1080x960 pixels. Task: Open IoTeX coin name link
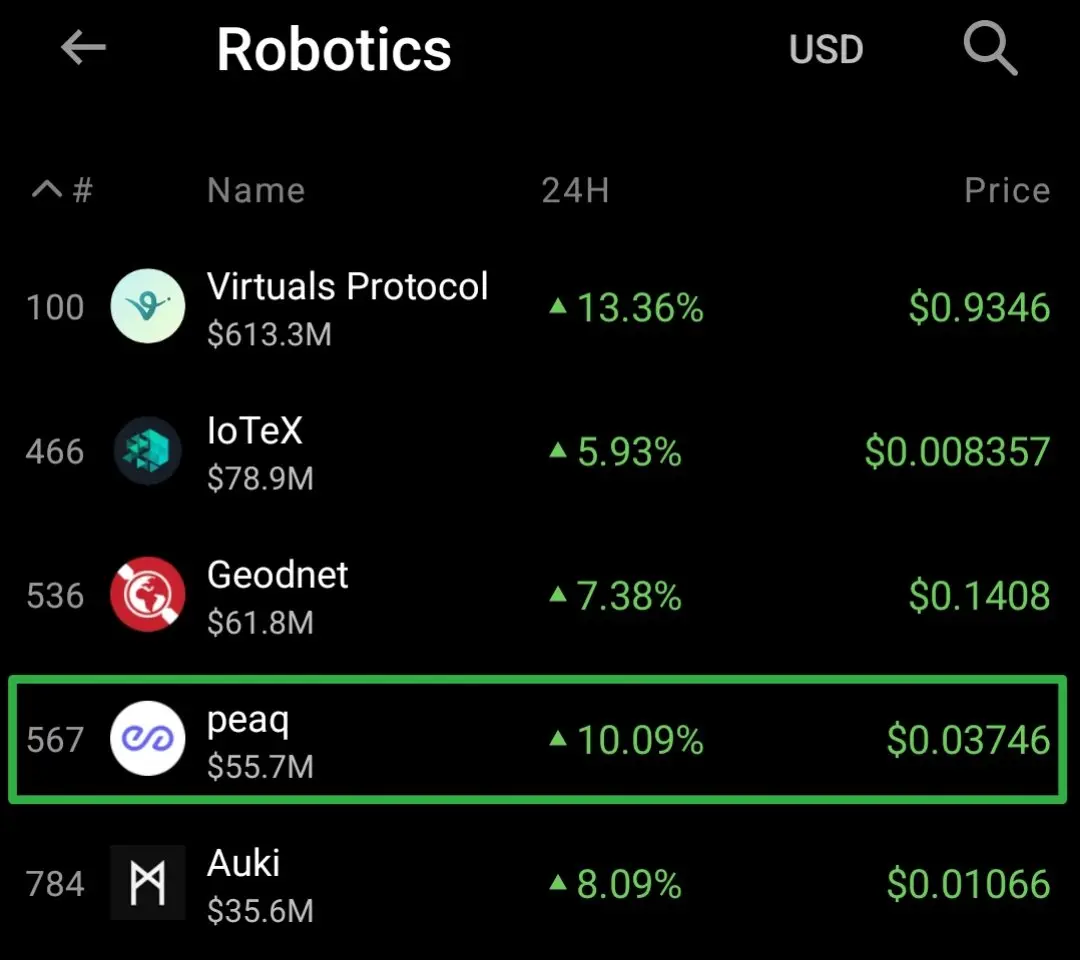click(254, 432)
